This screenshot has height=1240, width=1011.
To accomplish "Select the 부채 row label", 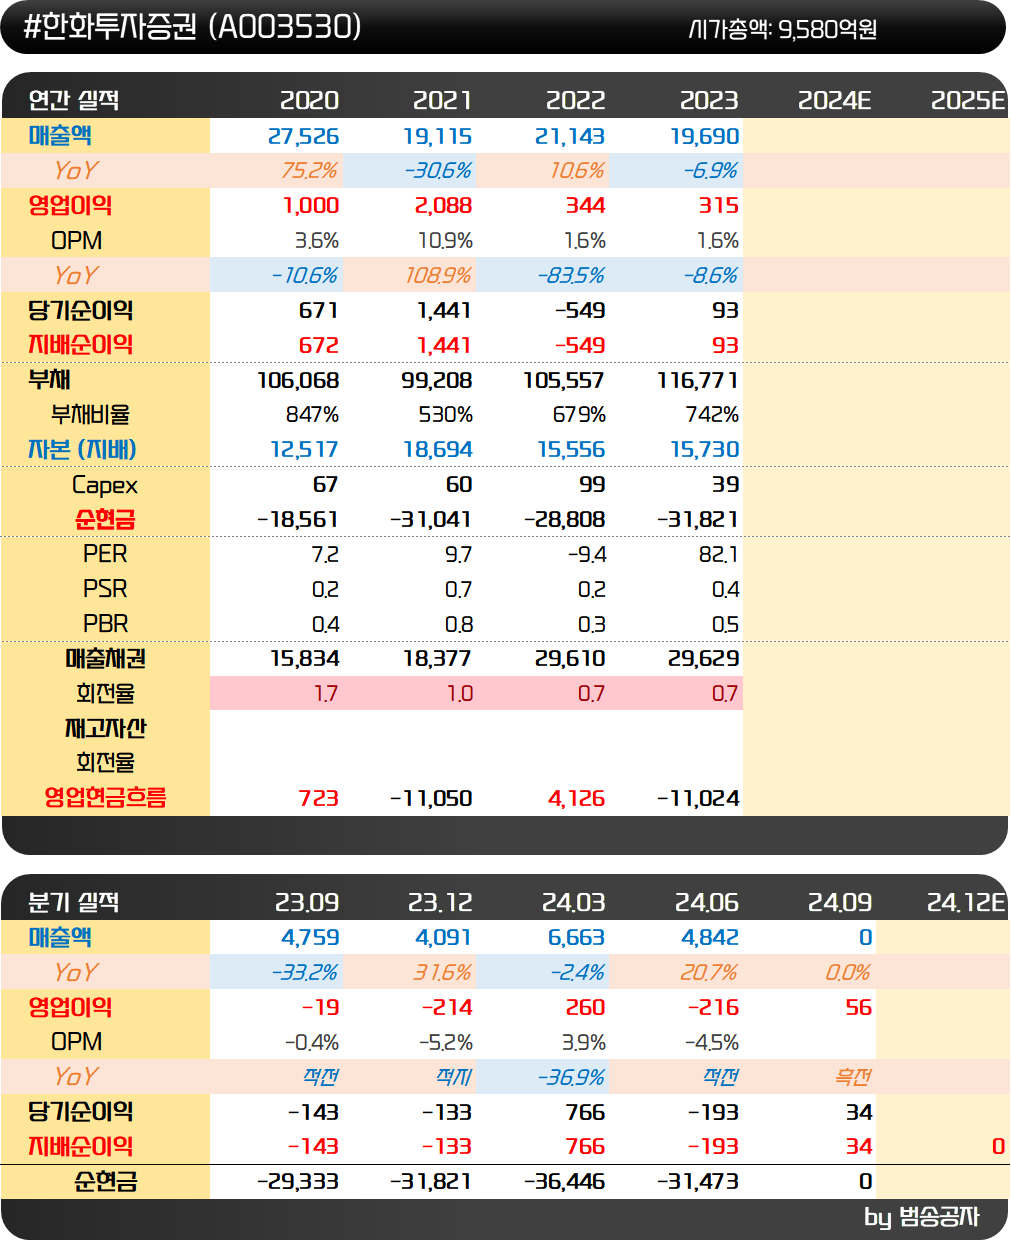I will pos(49,379).
